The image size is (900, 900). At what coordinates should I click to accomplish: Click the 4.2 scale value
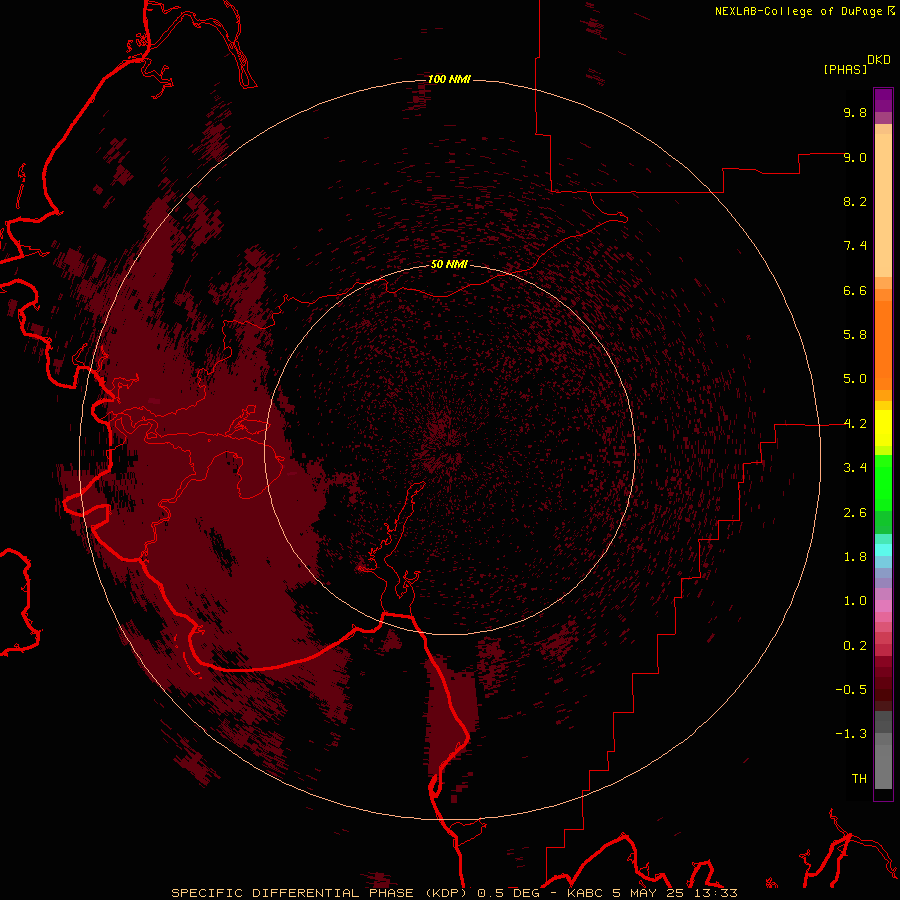coord(855,424)
